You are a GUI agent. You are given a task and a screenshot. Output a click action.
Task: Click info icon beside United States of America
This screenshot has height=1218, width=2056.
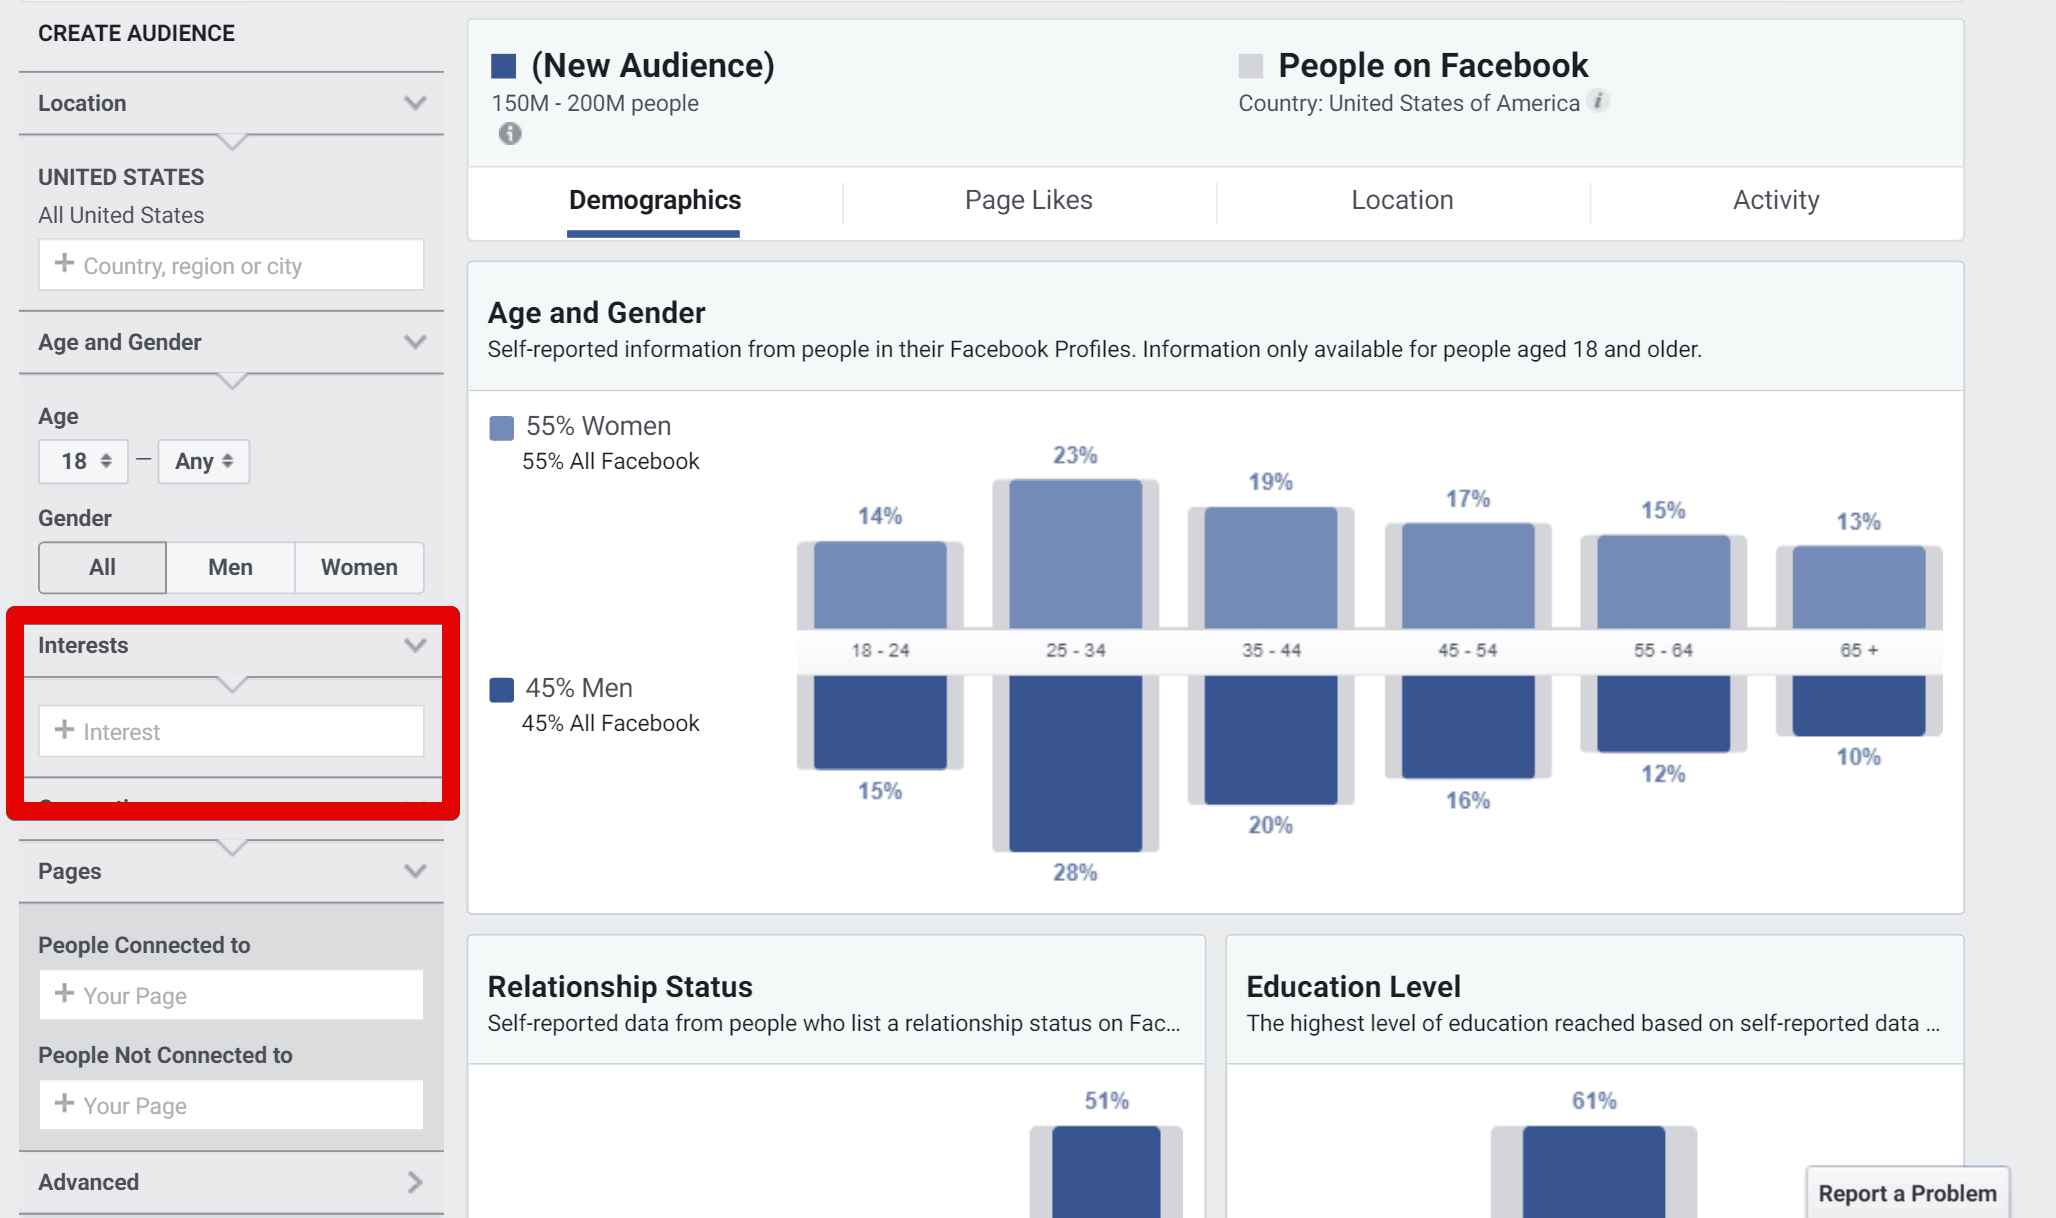pyautogui.click(x=1598, y=101)
